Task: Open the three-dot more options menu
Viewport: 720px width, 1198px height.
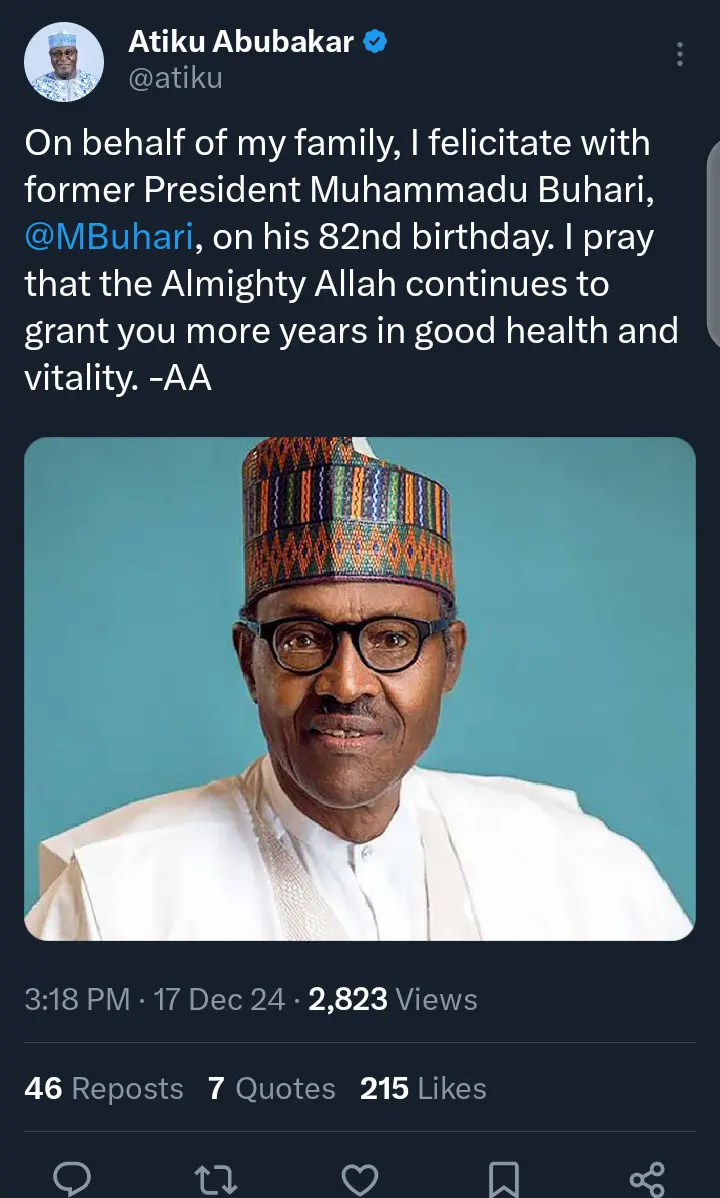Action: tap(680, 54)
